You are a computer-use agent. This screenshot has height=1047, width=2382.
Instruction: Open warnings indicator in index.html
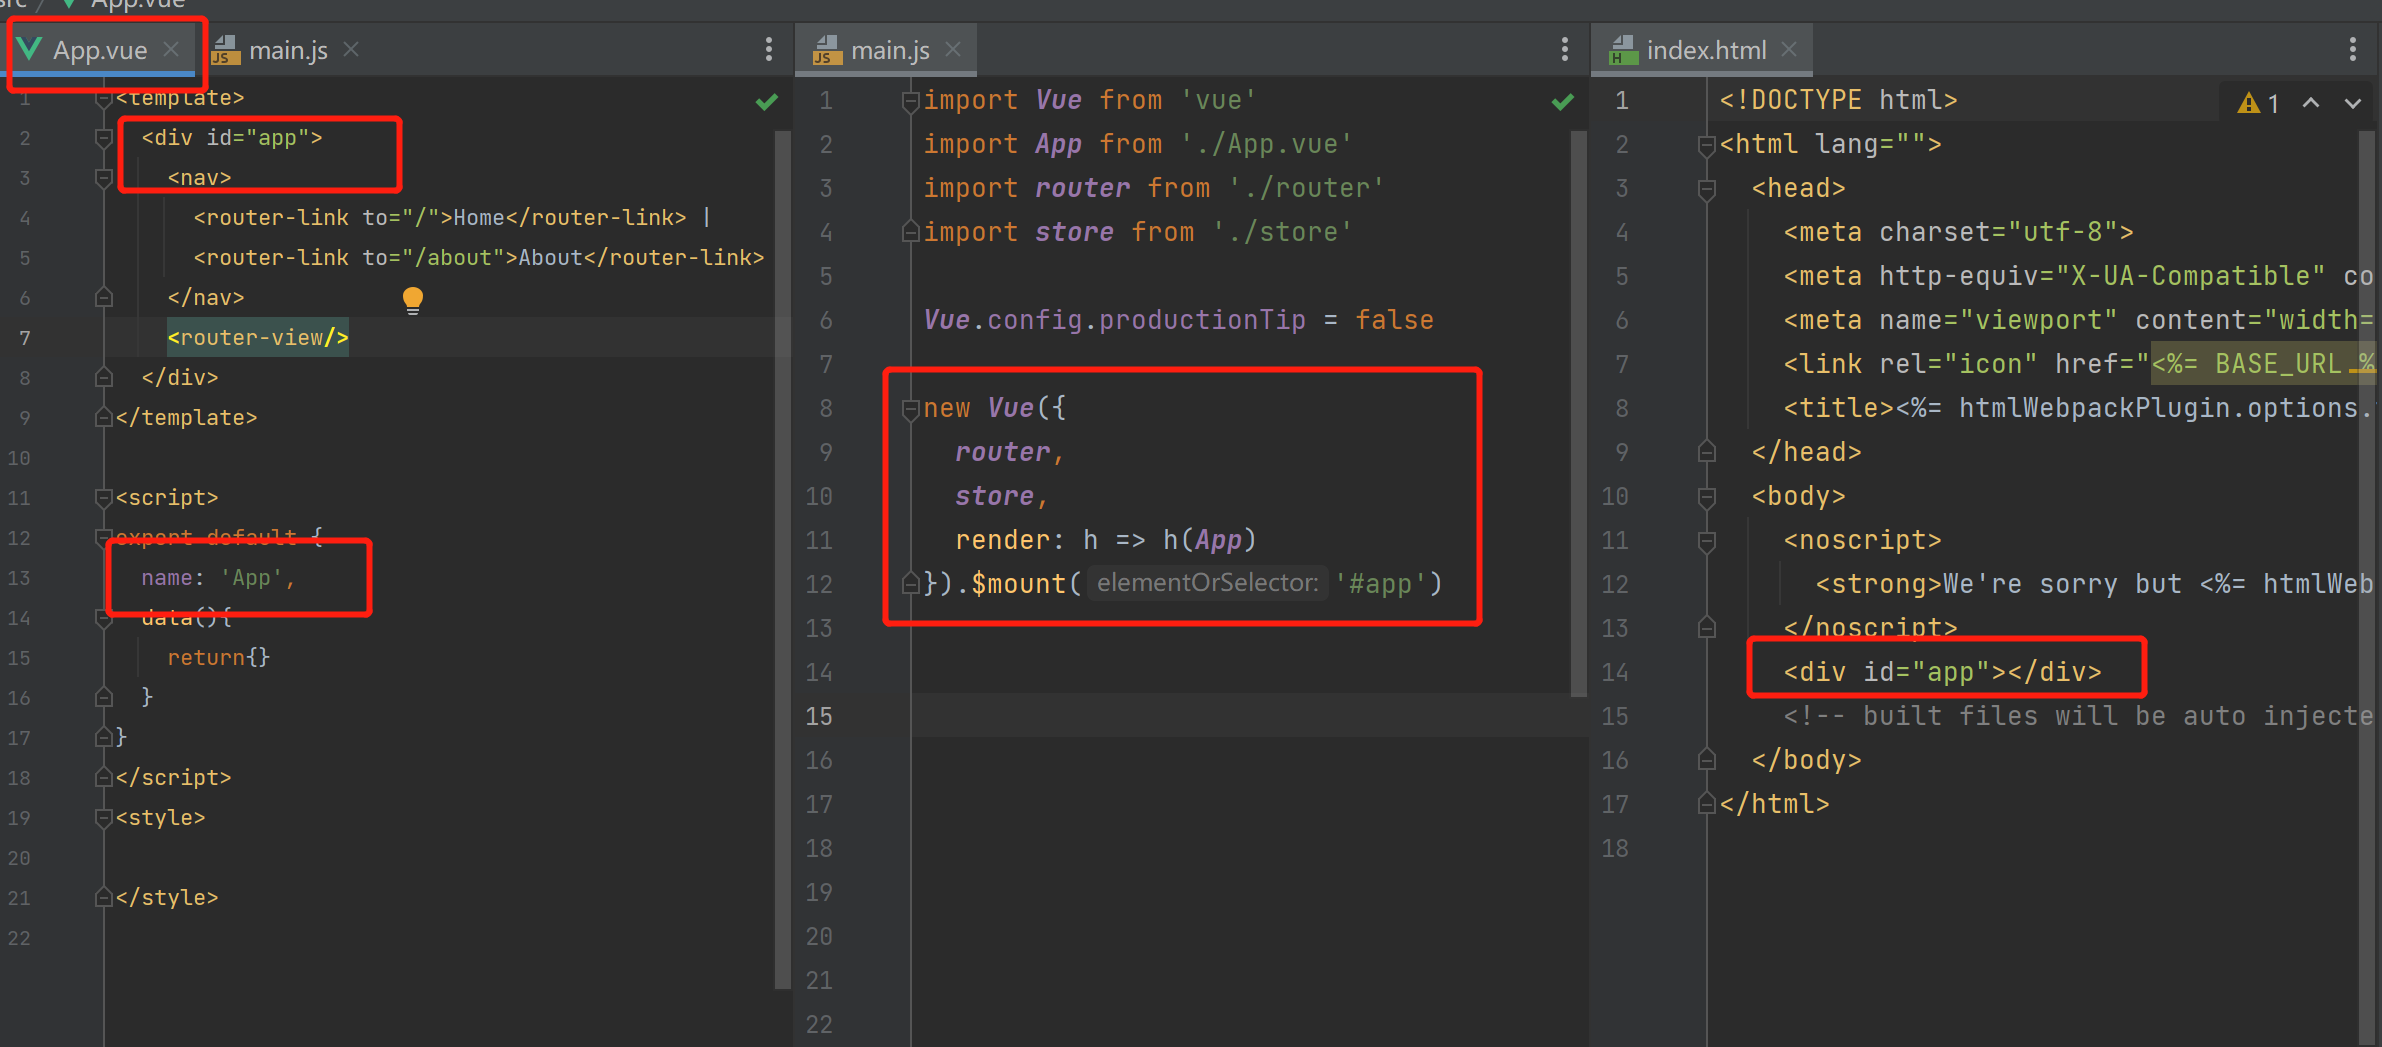point(2258,103)
